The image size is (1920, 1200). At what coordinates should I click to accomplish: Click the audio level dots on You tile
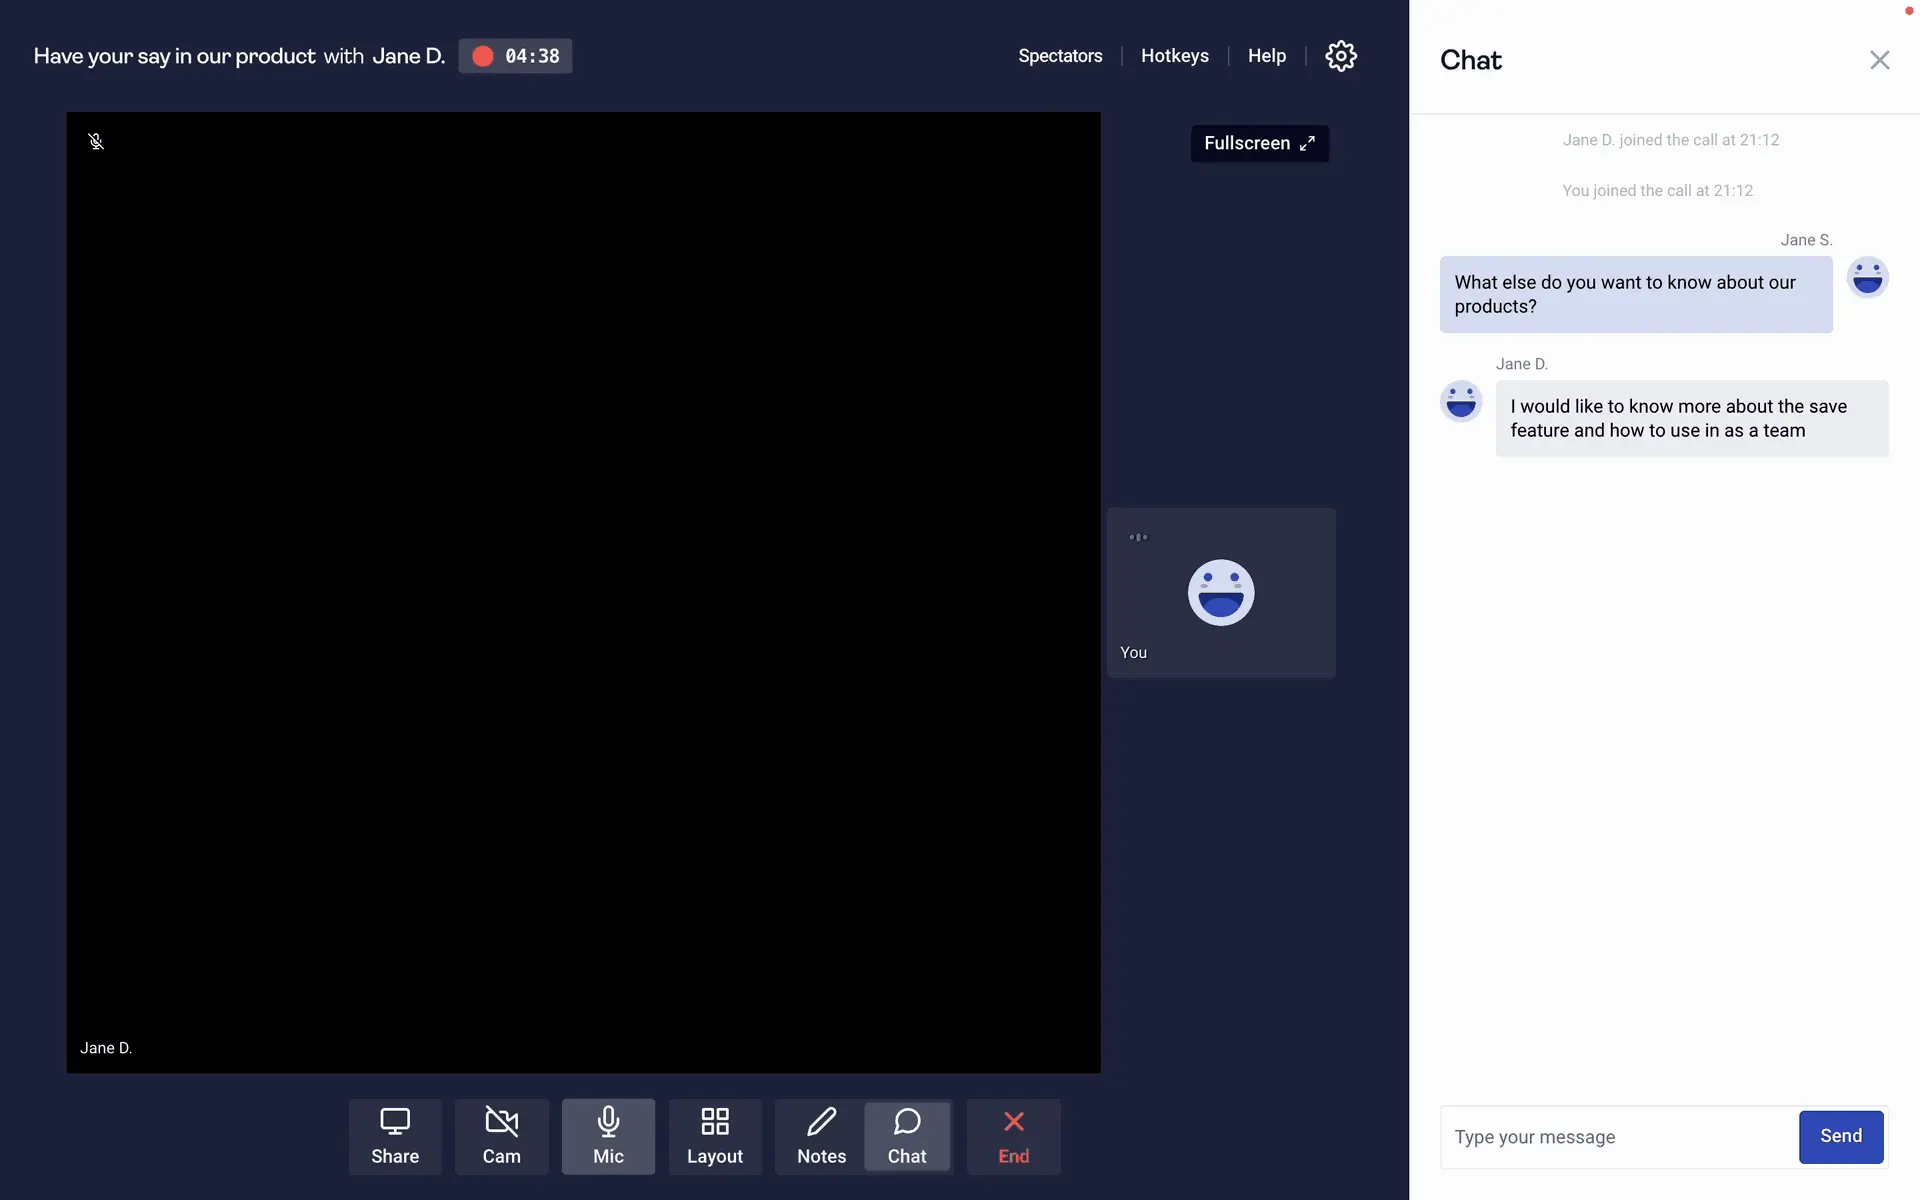[1138, 537]
